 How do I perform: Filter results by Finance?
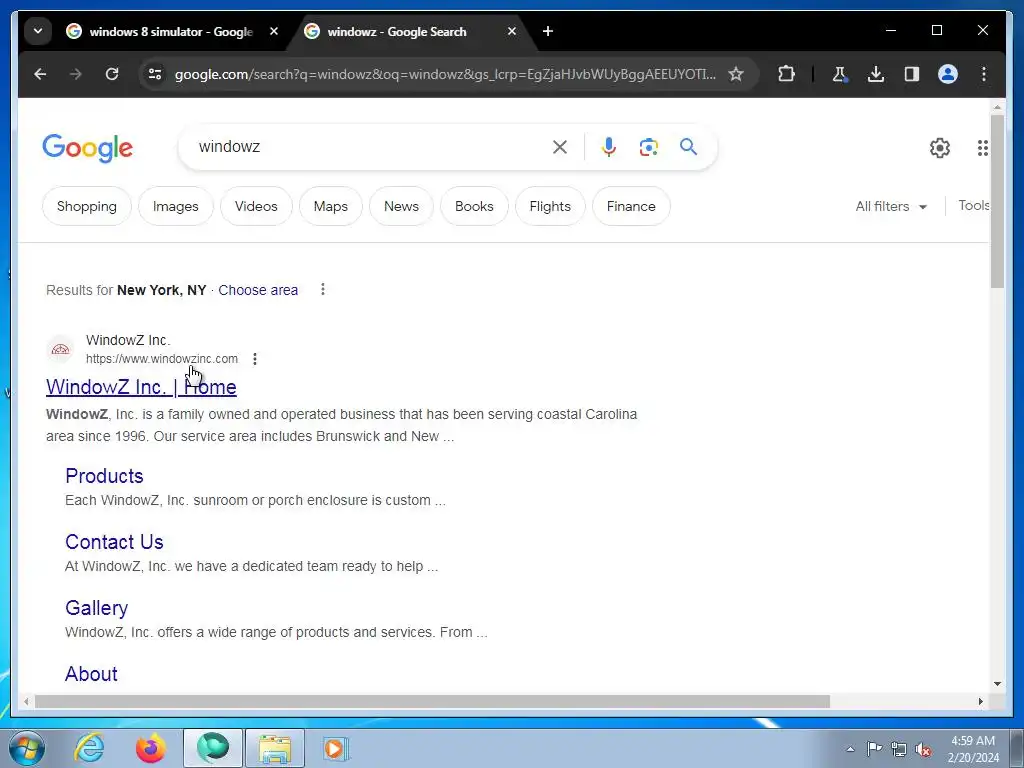pyautogui.click(x=631, y=206)
